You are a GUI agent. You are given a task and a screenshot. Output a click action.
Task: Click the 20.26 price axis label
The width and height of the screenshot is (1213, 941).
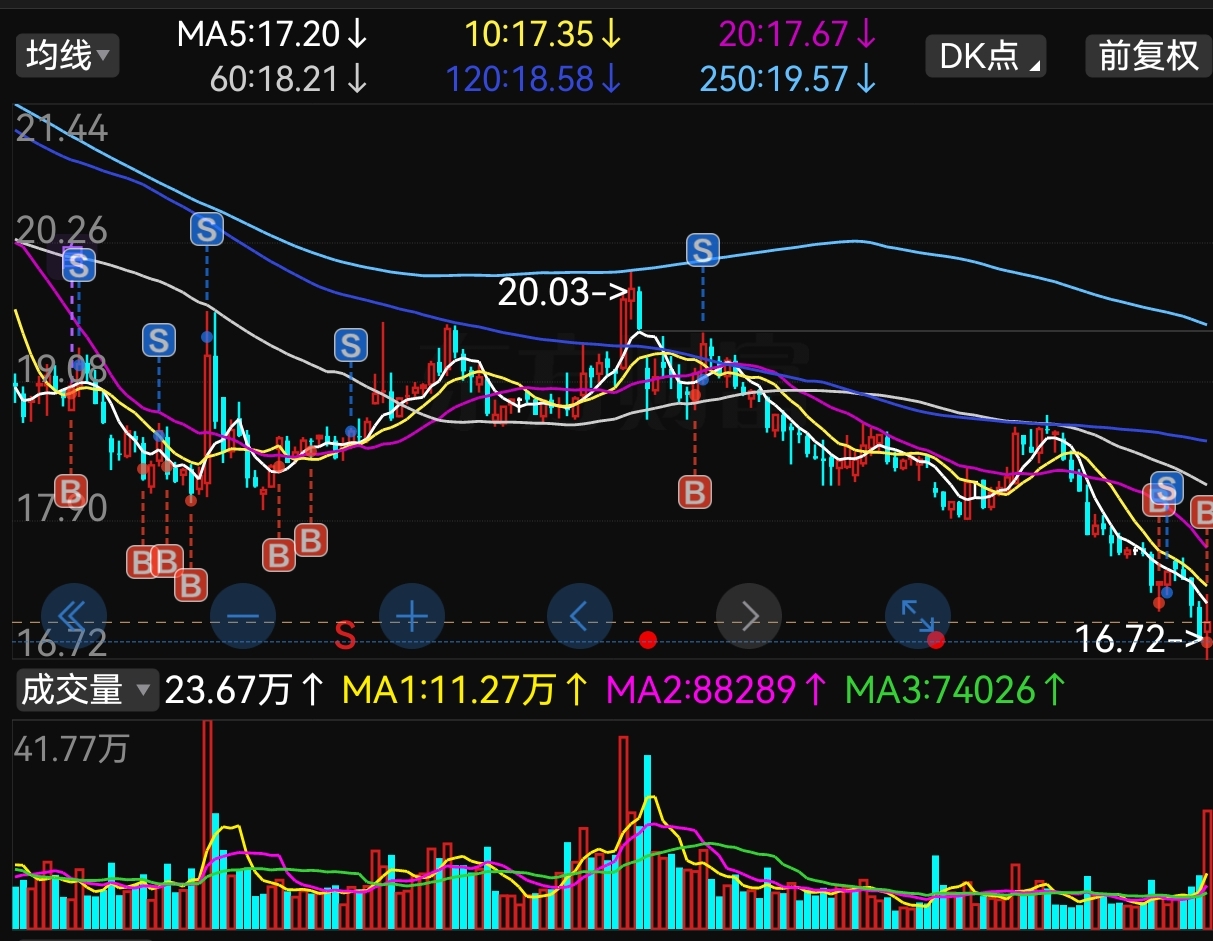point(61,231)
